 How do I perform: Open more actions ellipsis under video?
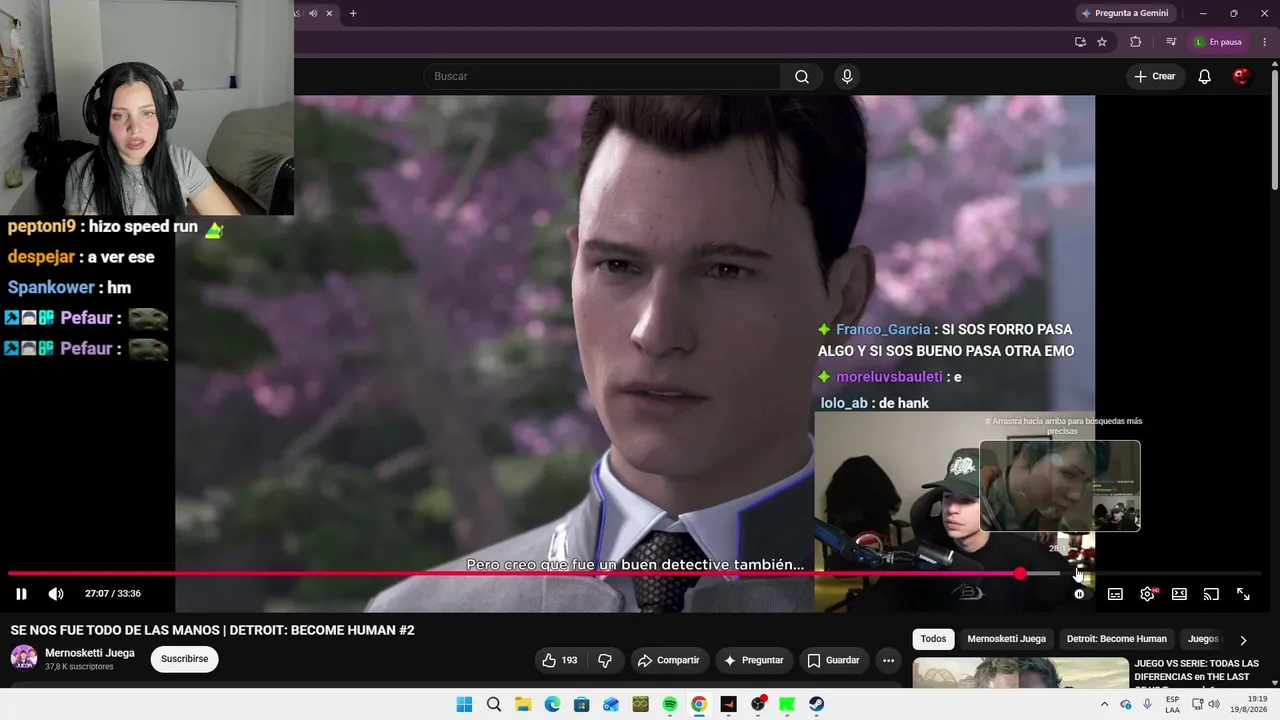click(x=888, y=660)
